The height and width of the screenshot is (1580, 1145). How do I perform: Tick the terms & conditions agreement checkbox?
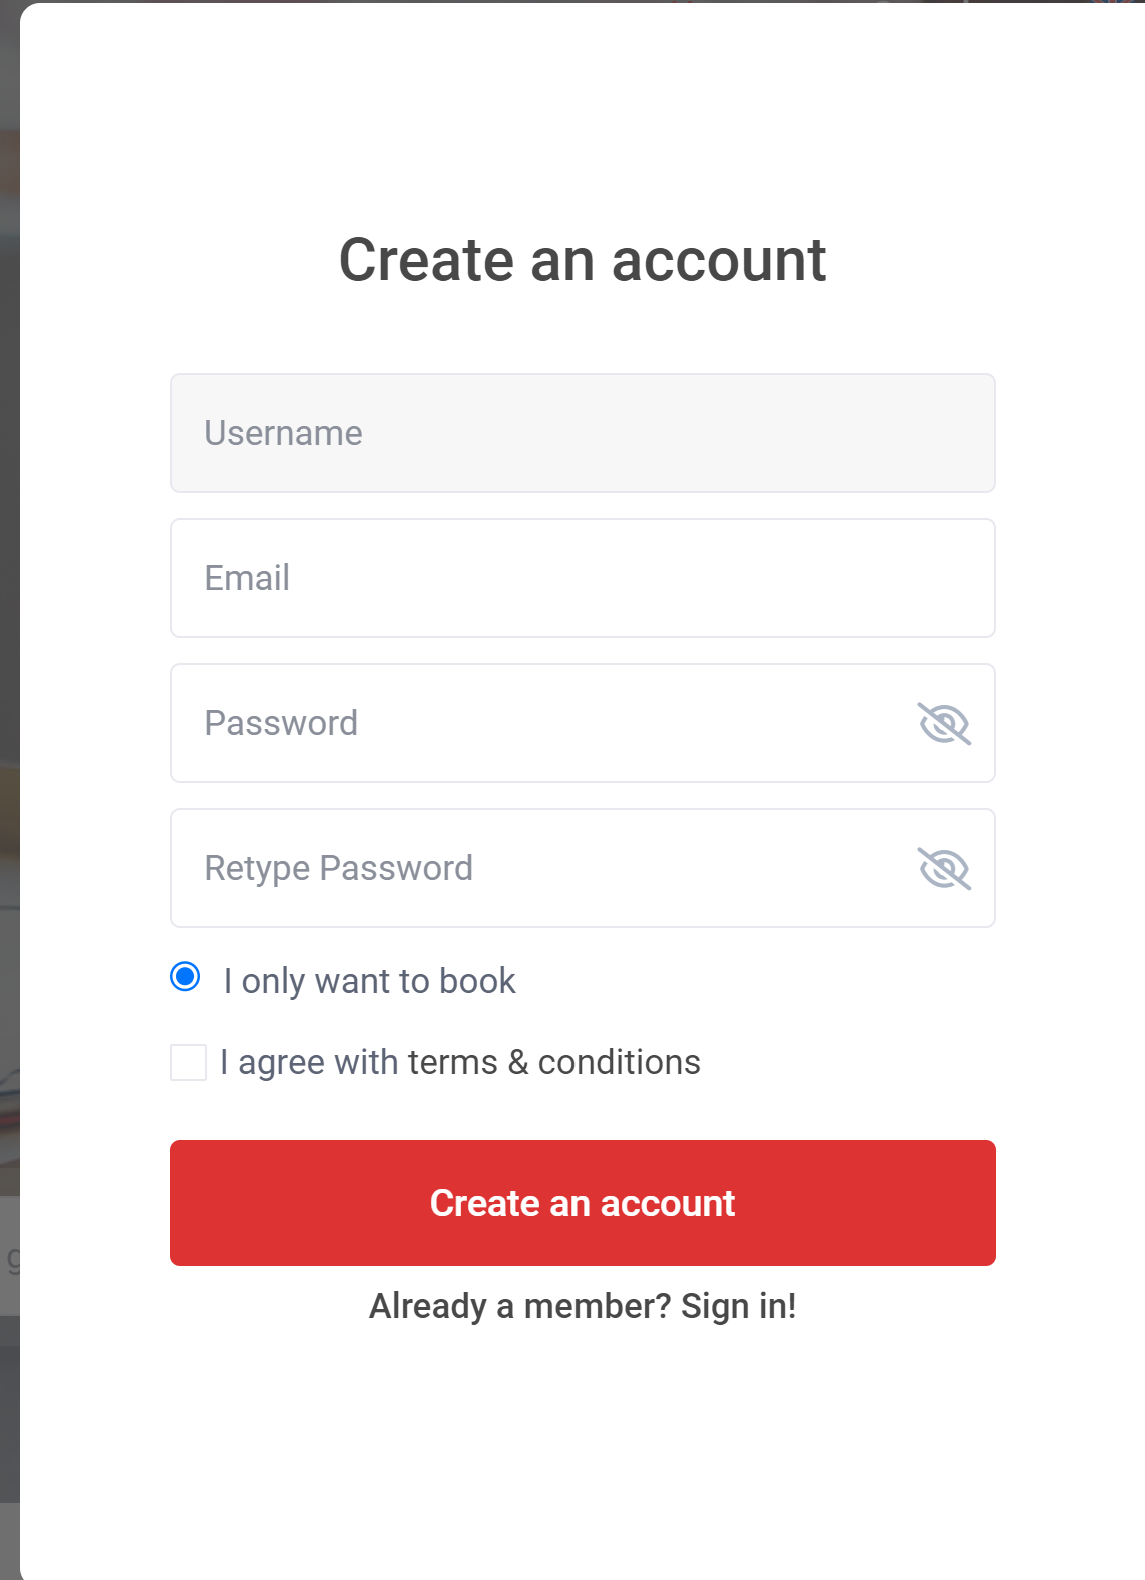188,1062
